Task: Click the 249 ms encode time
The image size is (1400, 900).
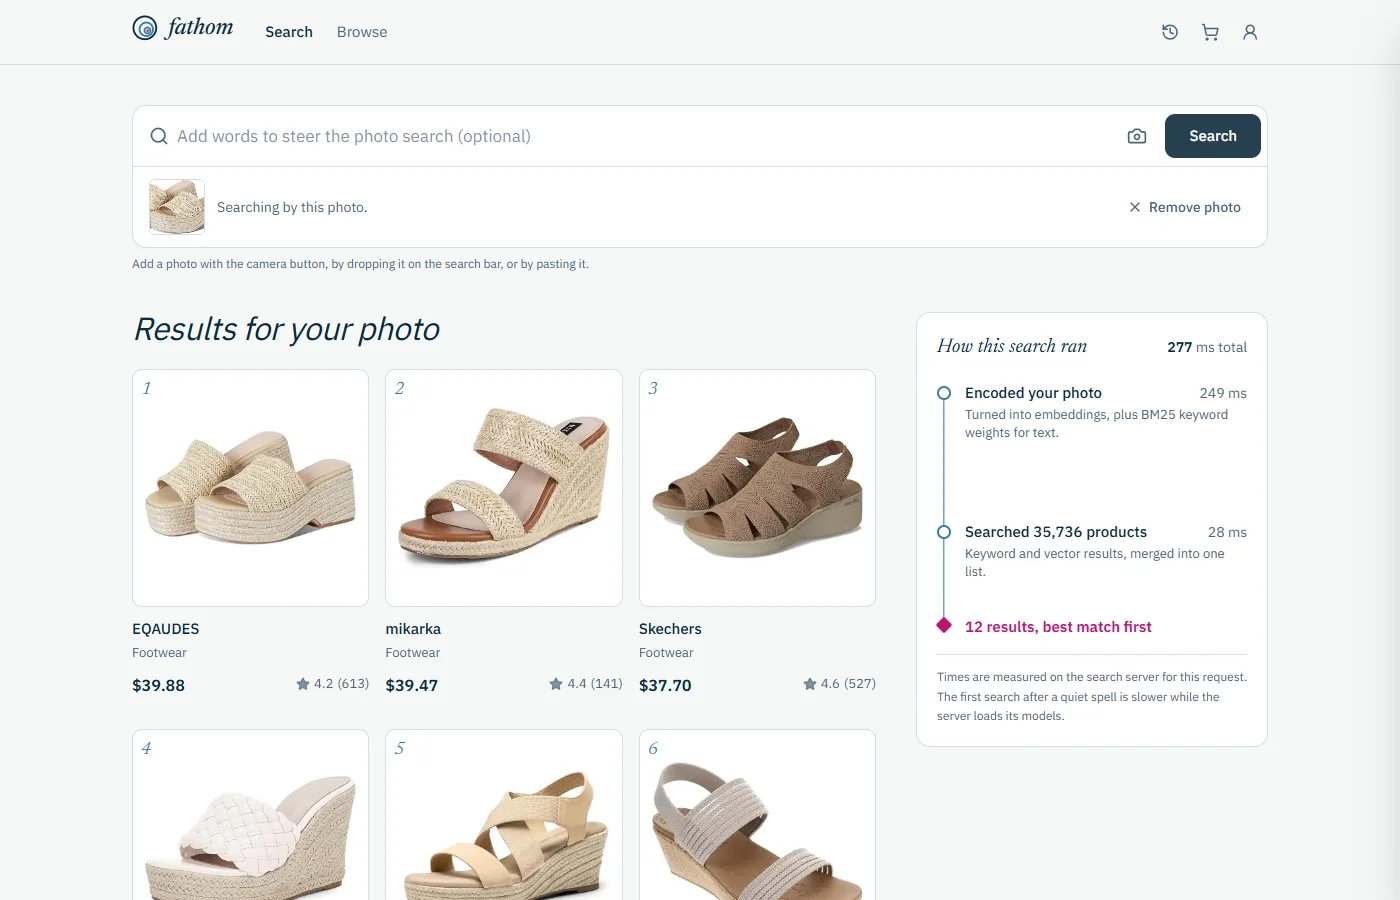Action: (1223, 393)
